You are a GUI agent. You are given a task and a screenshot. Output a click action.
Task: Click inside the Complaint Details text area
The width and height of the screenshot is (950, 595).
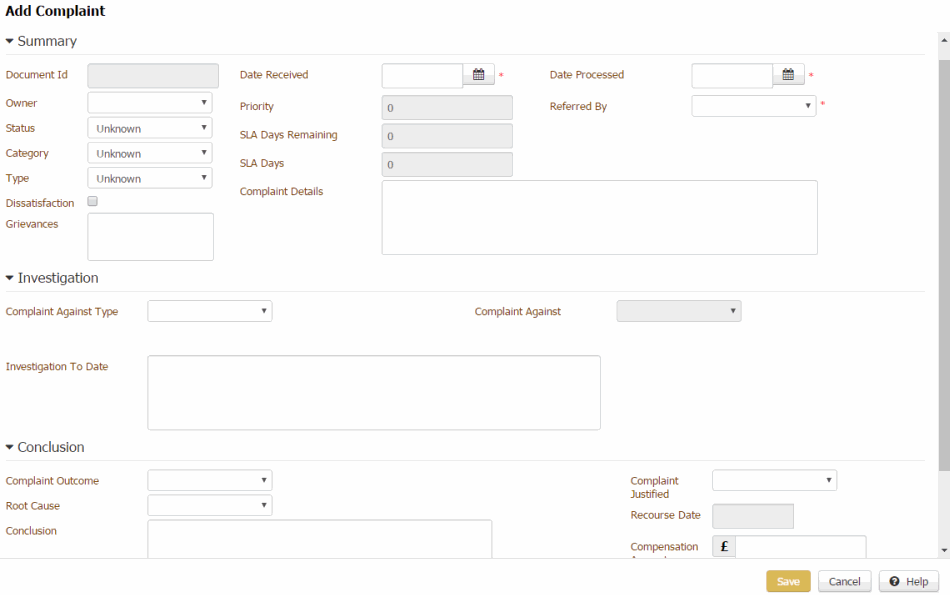pos(598,217)
